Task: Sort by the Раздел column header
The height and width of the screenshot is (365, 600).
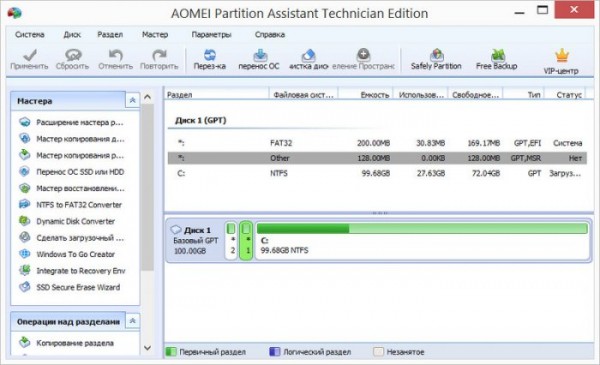Action: pyautogui.click(x=217, y=95)
